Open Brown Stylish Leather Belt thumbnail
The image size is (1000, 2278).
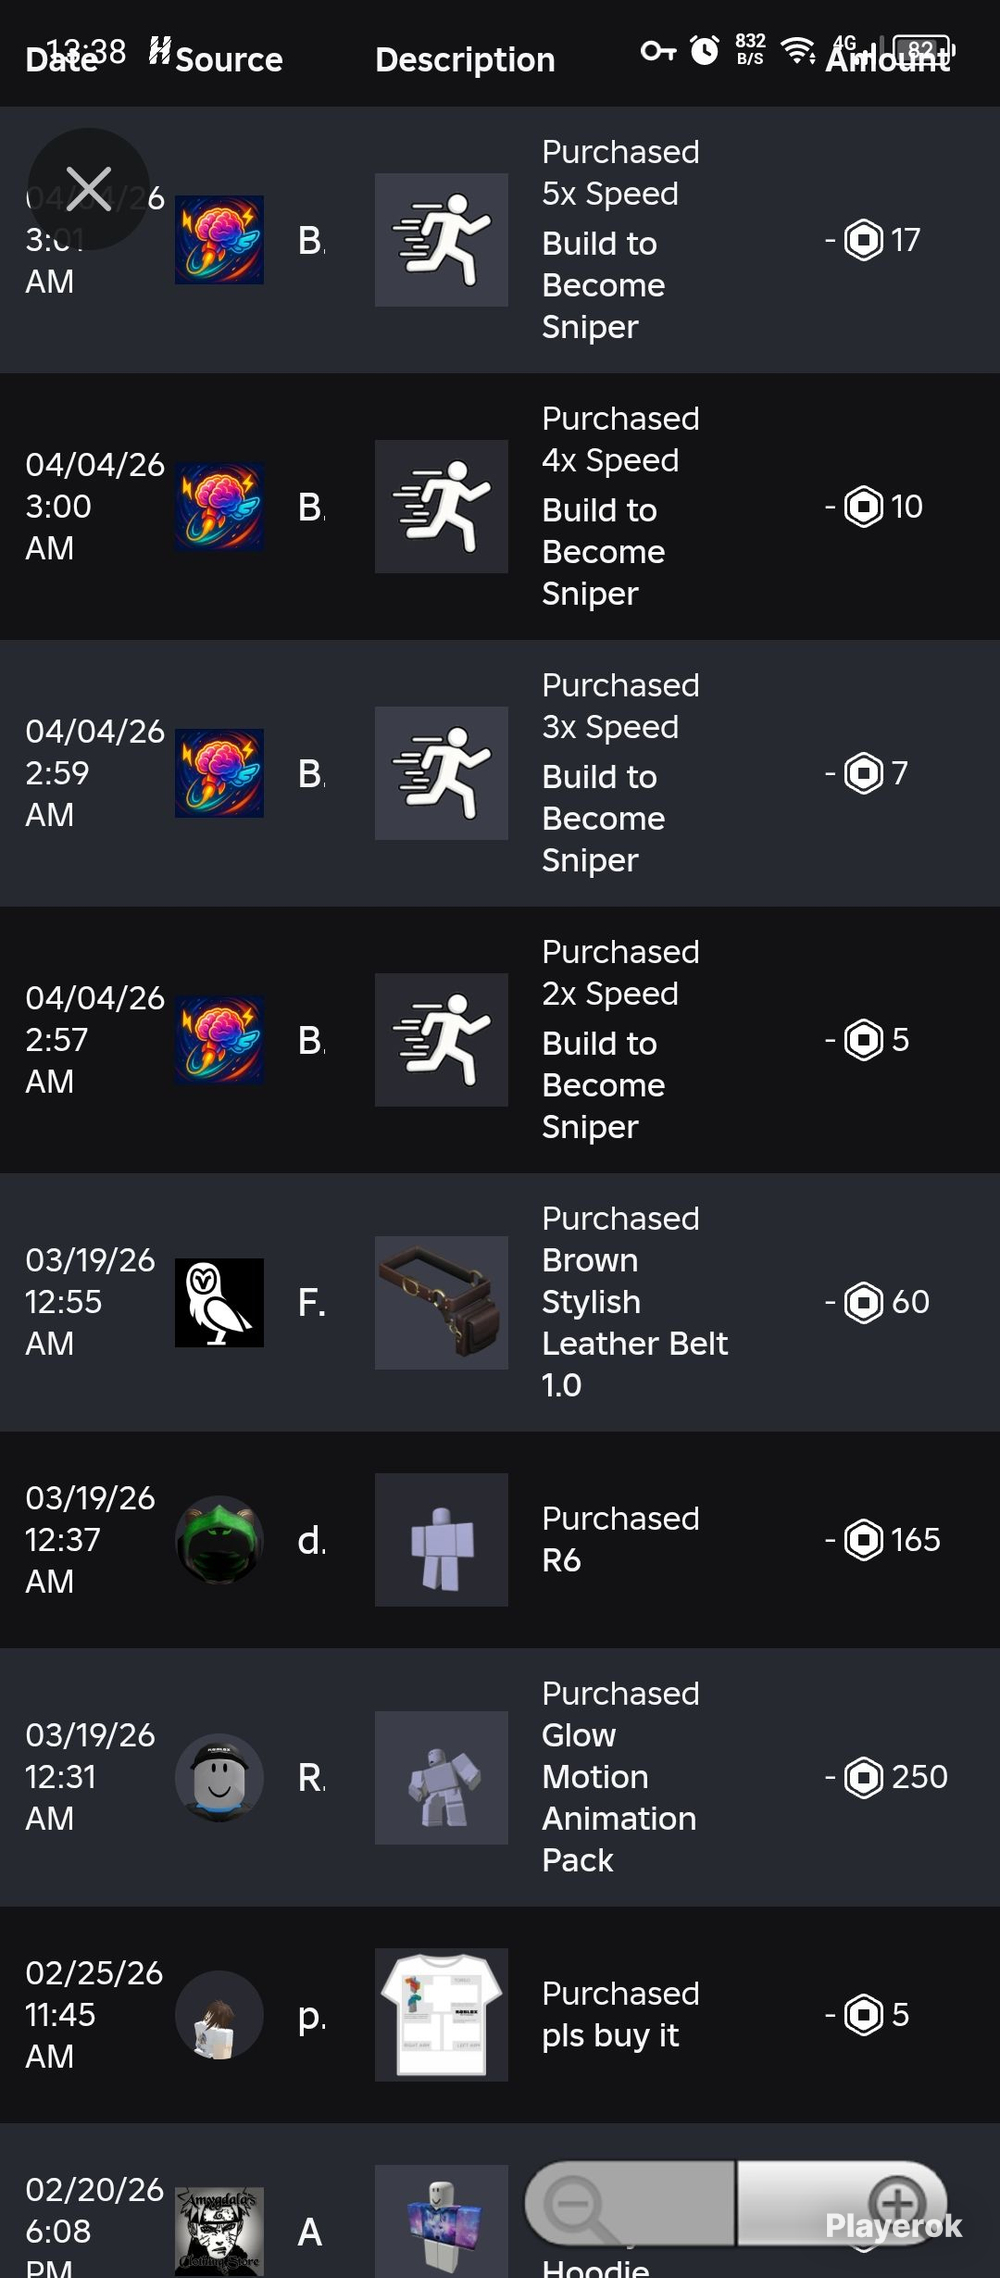441,1303
